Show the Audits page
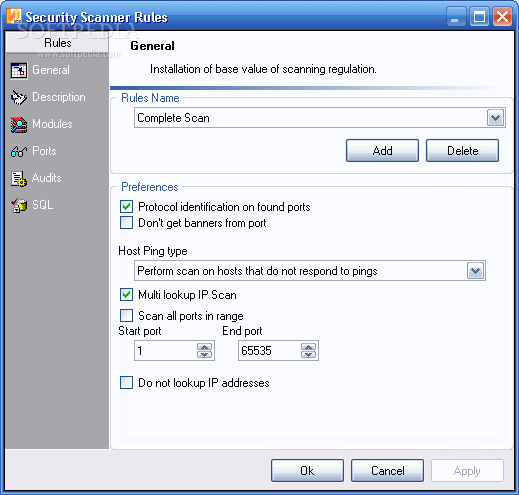The image size is (519, 495). tap(46, 178)
